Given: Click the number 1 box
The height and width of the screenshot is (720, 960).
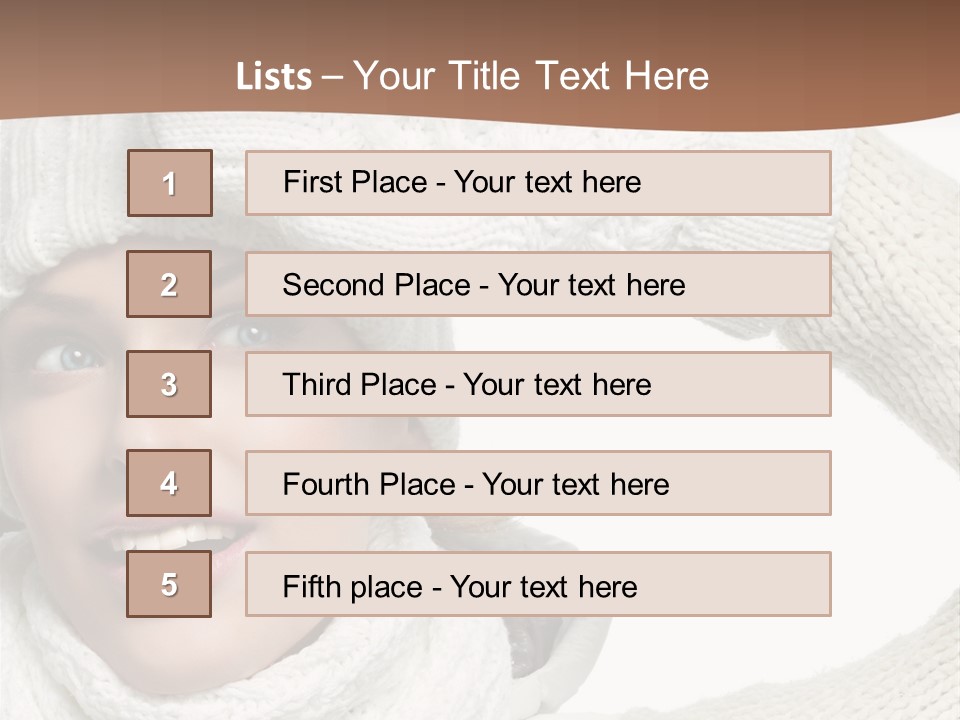Looking at the screenshot, I should 170,183.
